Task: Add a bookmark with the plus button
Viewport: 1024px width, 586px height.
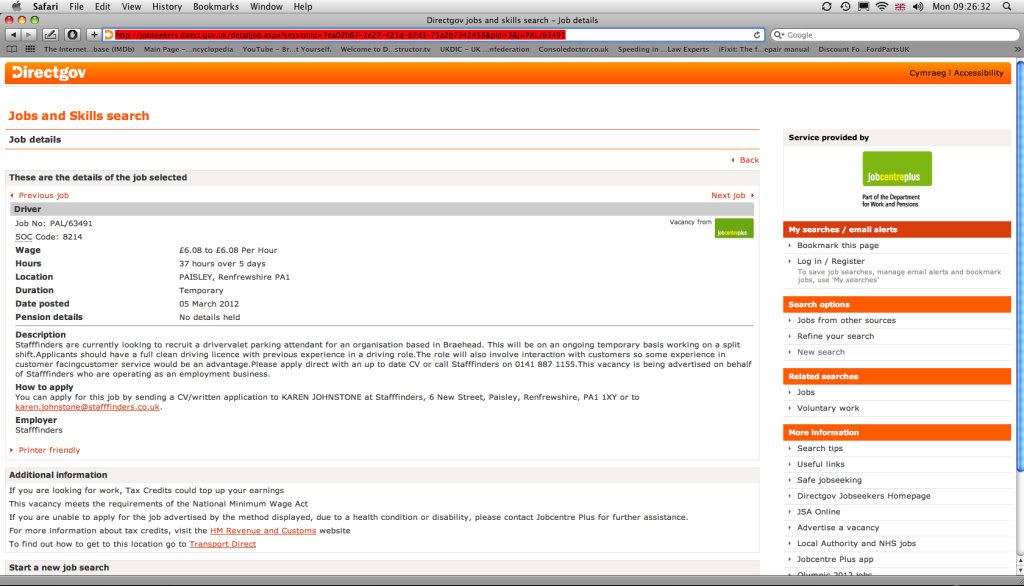Action: click(94, 35)
